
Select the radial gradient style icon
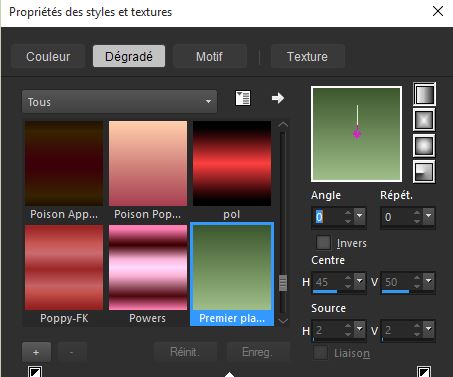click(424, 172)
